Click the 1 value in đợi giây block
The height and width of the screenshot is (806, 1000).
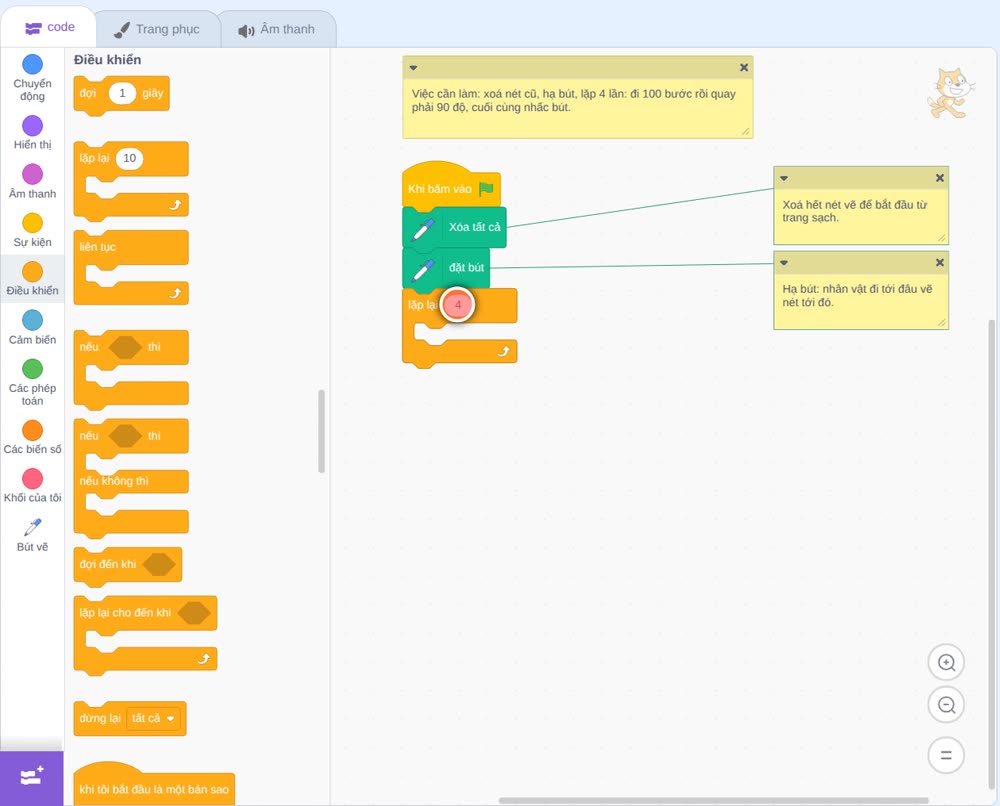pos(122,93)
